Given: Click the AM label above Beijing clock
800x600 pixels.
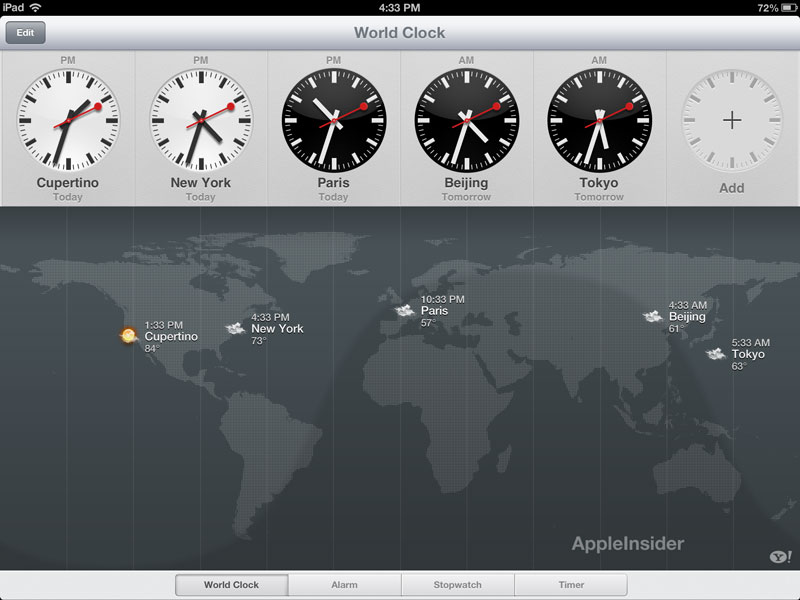Looking at the screenshot, I should click(x=466, y=60).
